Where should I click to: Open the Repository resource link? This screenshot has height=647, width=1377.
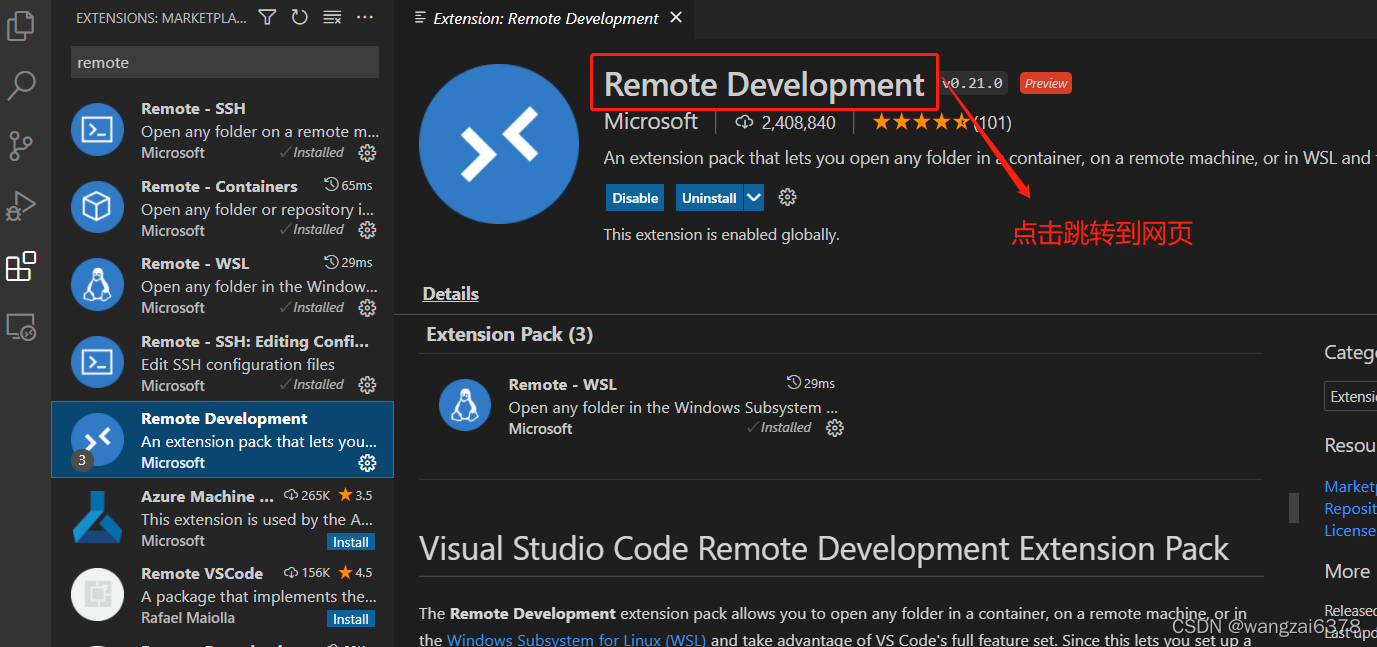(1350, 508)
